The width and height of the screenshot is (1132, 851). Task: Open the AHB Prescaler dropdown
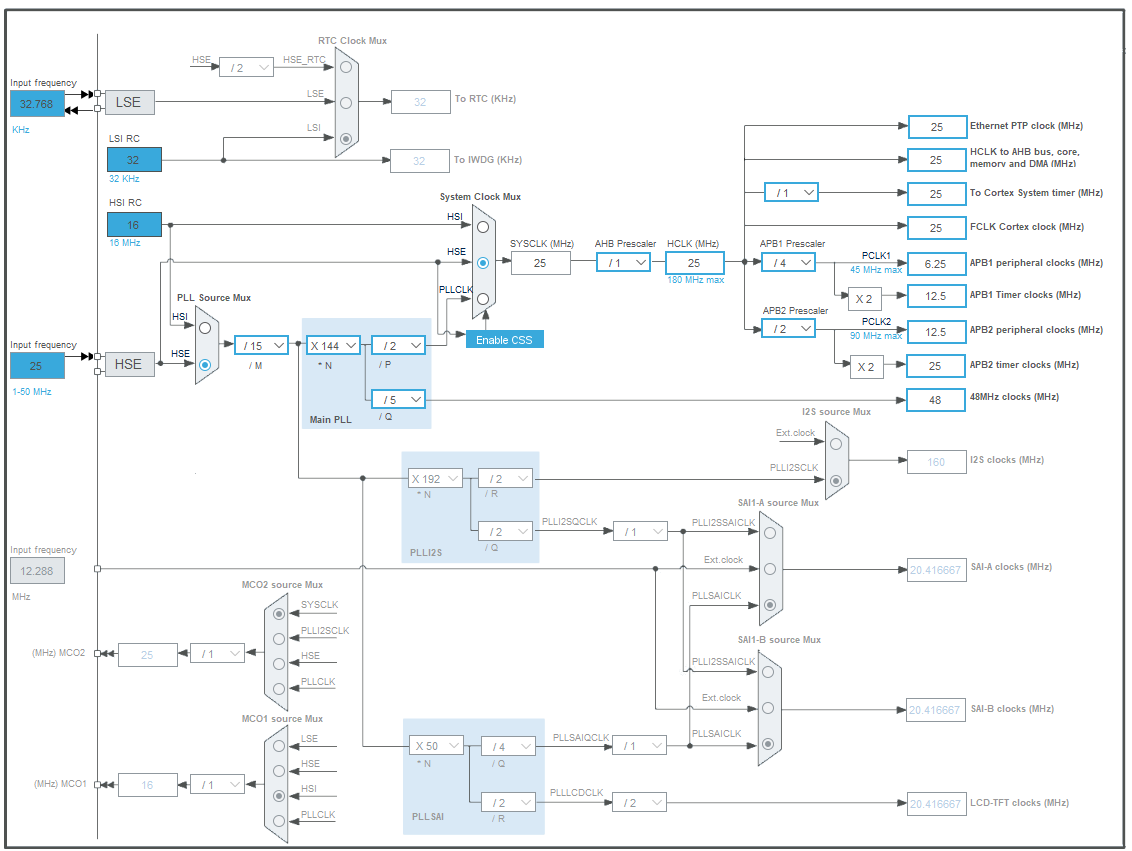pos(621,262)
